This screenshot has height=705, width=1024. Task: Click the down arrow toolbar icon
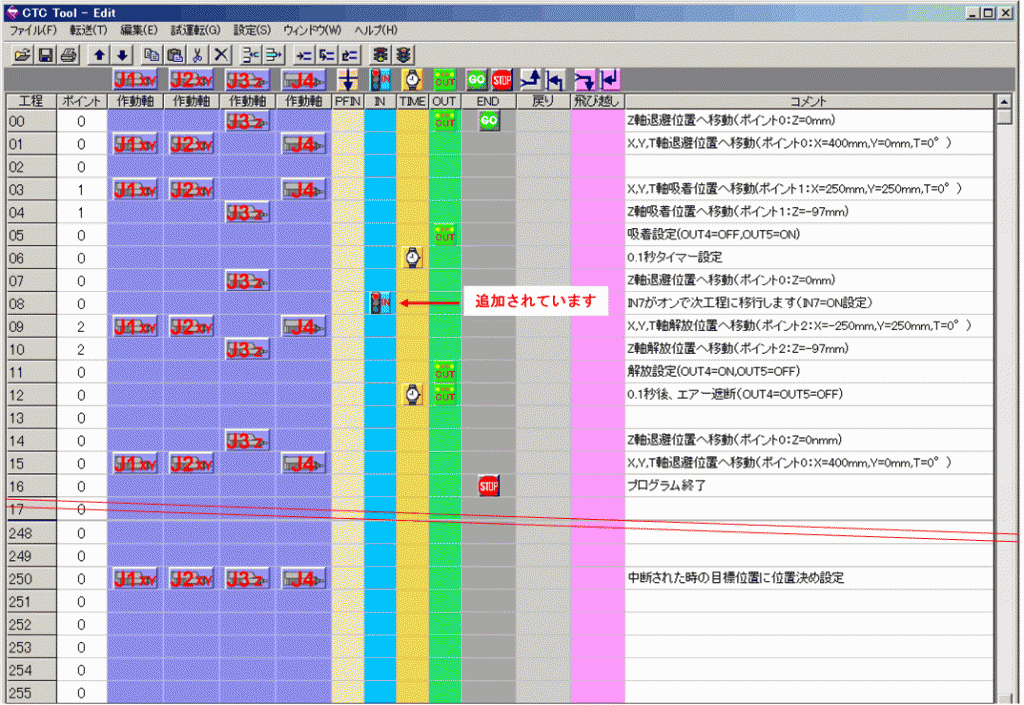(122, 55)
